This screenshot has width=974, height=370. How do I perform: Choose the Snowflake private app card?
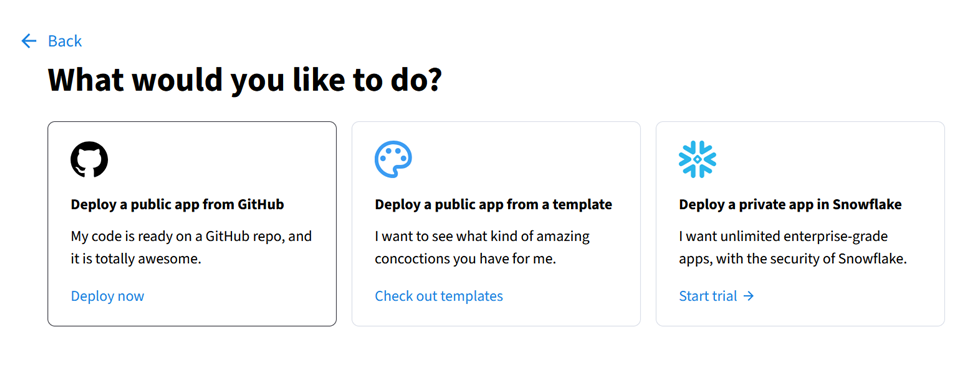click(x=800, y=223)
